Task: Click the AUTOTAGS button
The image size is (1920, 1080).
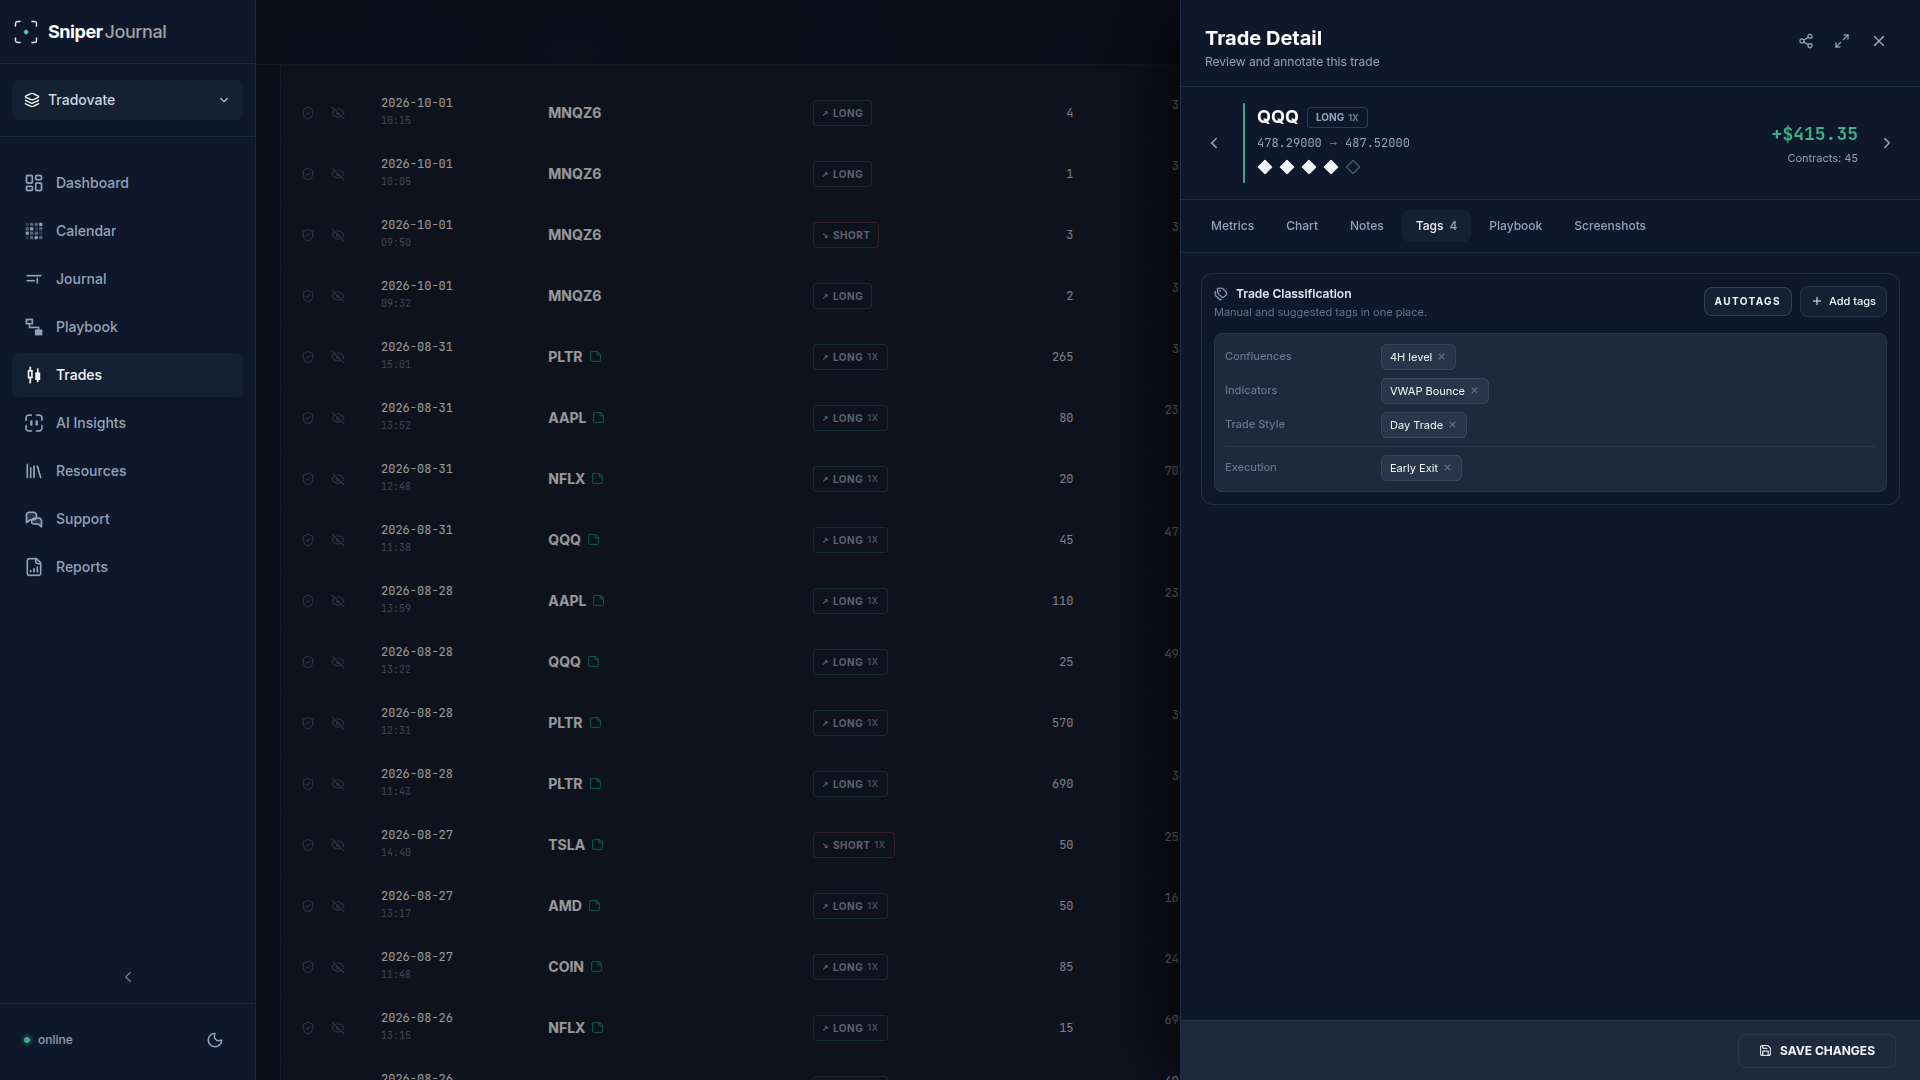Action: coord(1747,301)
